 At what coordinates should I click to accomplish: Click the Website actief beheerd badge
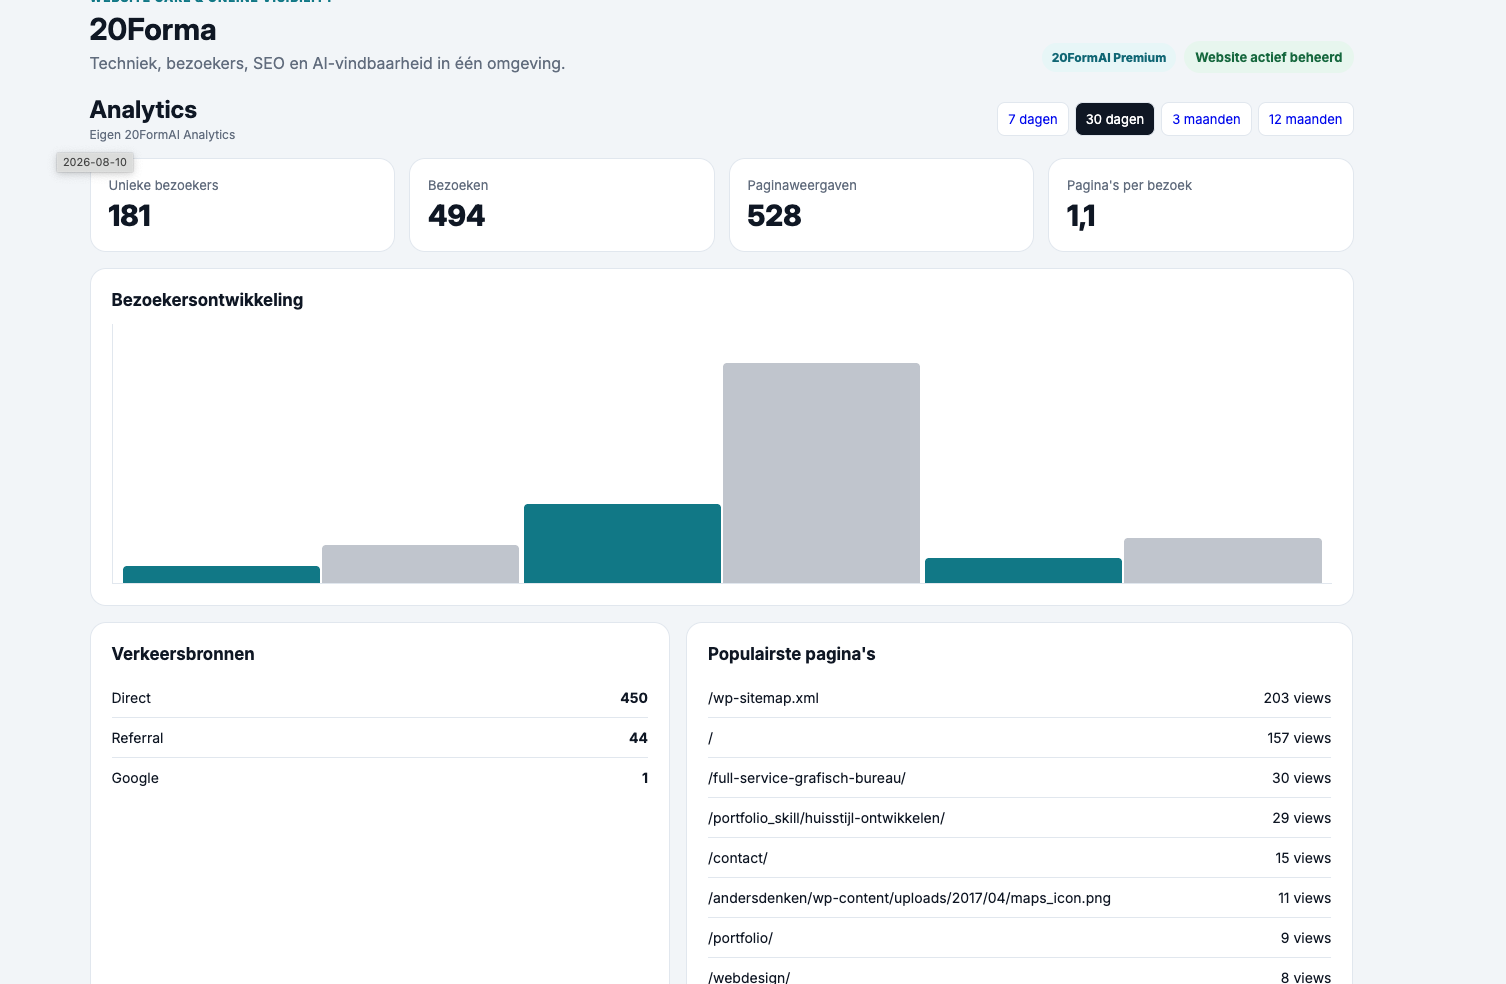[x=1268, y=58]
